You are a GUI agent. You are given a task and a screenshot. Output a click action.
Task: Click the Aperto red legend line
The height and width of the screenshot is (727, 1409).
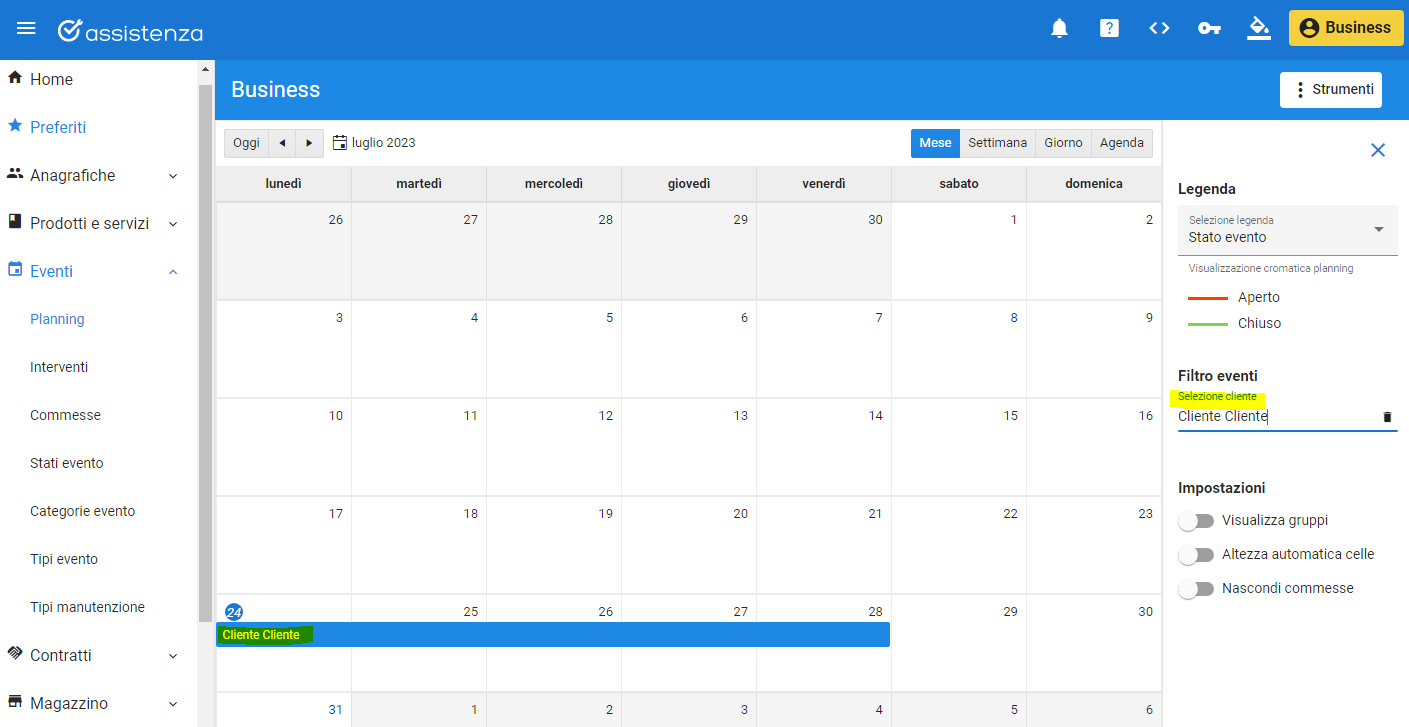click(1207, 298)
